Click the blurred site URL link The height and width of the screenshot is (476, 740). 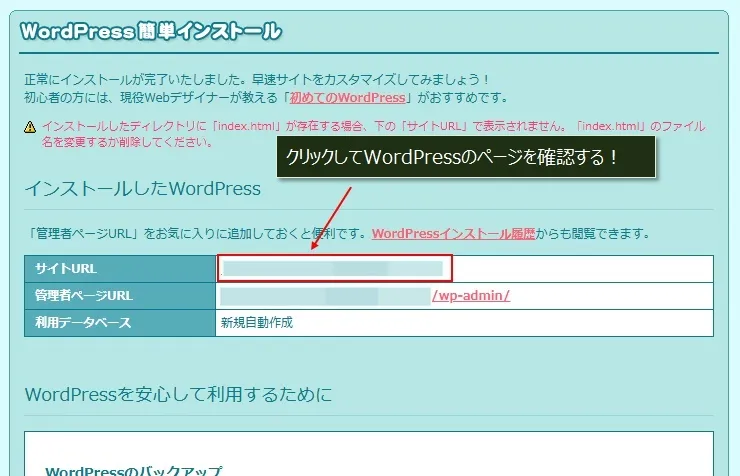pyautogui.click(x=333, y=268)
